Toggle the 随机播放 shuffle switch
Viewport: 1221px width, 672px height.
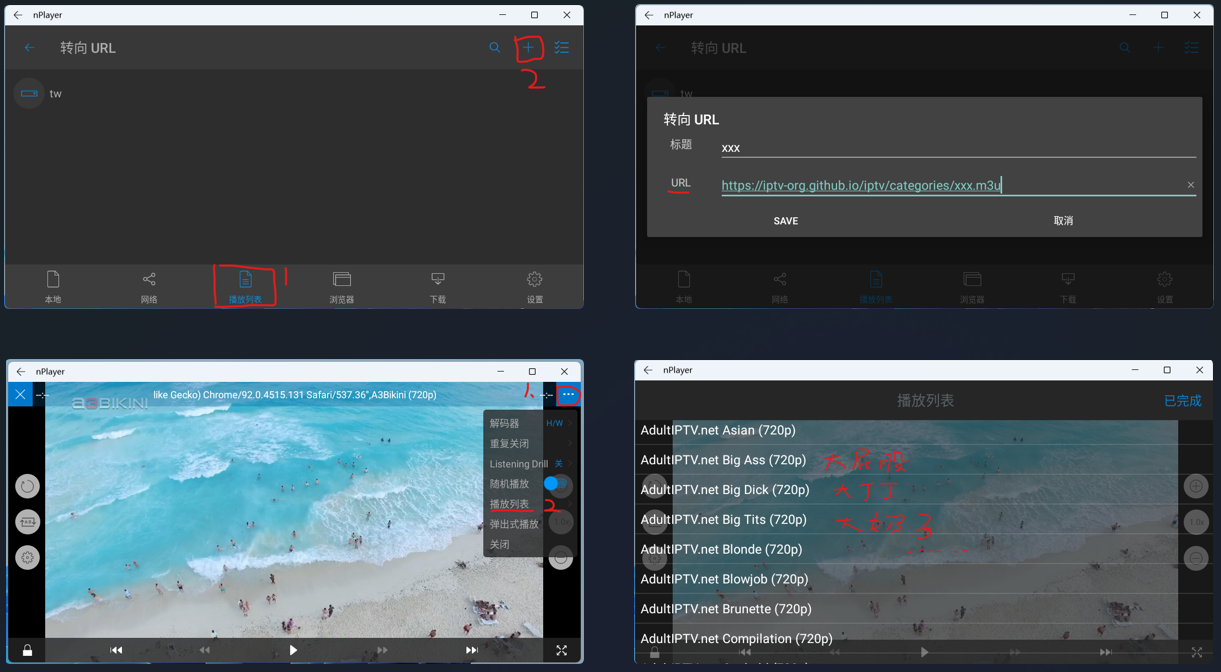pyautogui.click(x=556, y=484)
